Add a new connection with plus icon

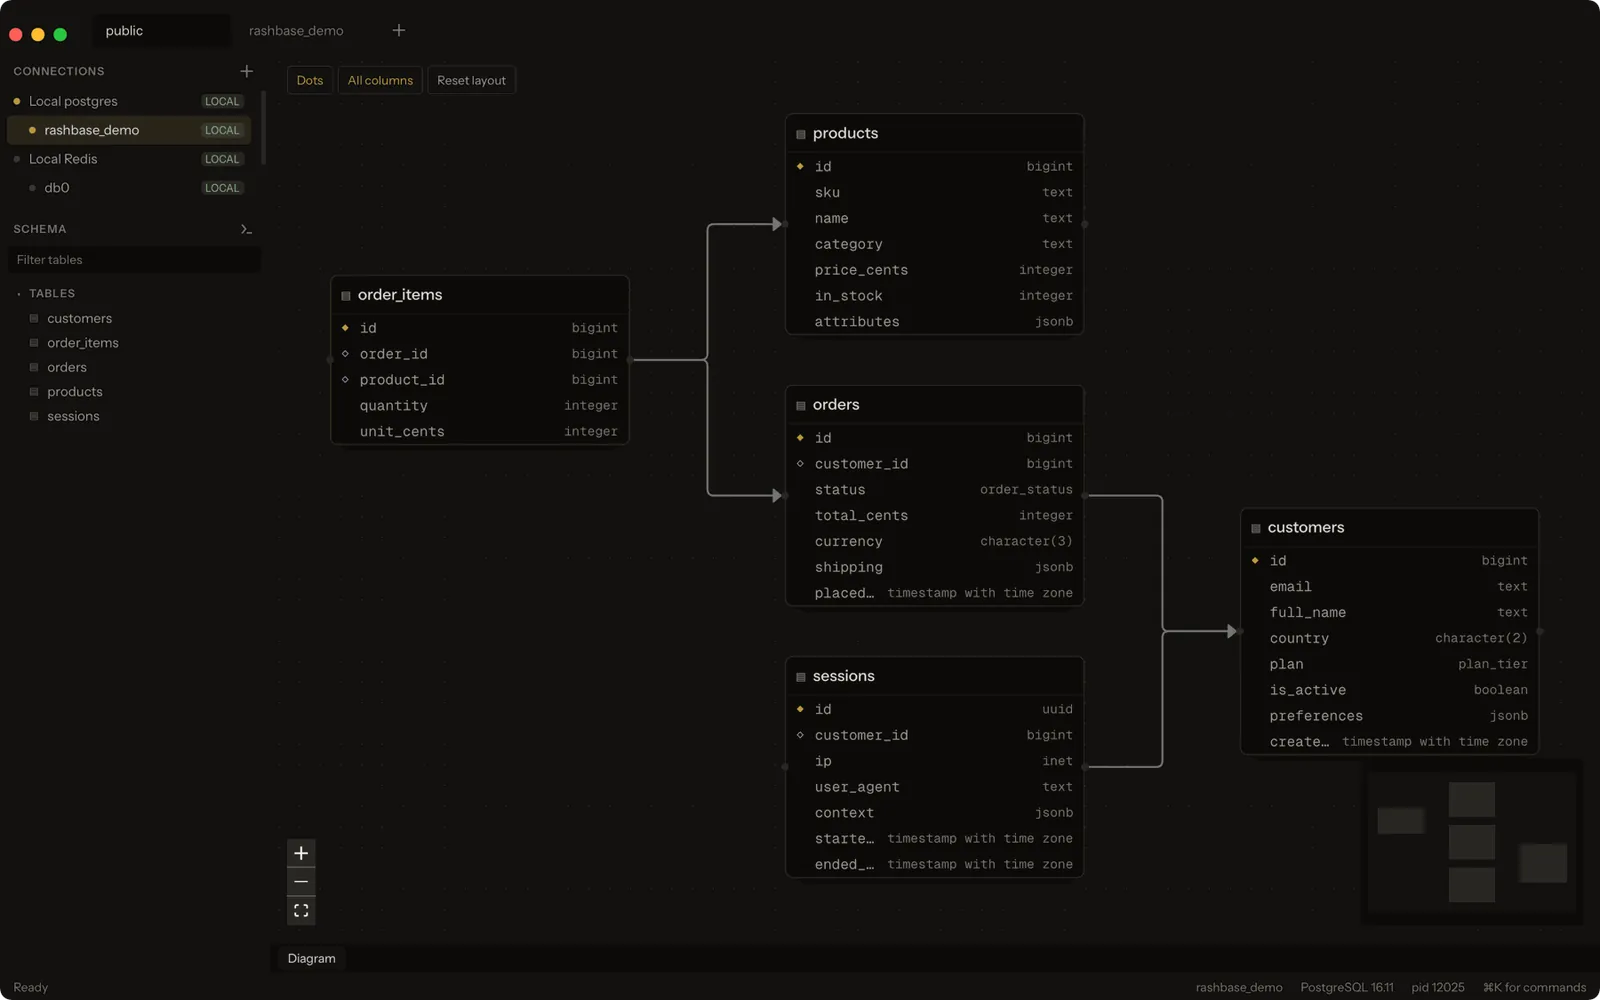pos(247,71)
